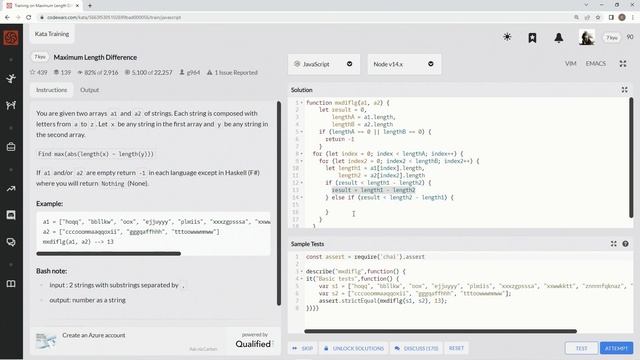Viewport: 640px width, 360px height.
Task: Expand the Solution editor panel
Action: point(624,89)
